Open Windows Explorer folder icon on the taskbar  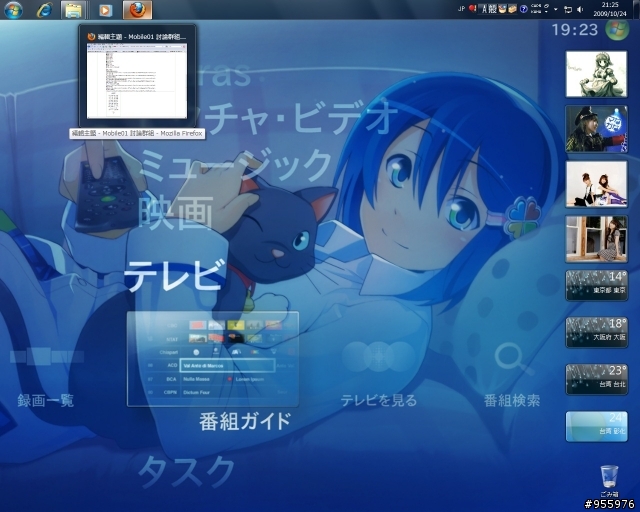coord(73,10)
